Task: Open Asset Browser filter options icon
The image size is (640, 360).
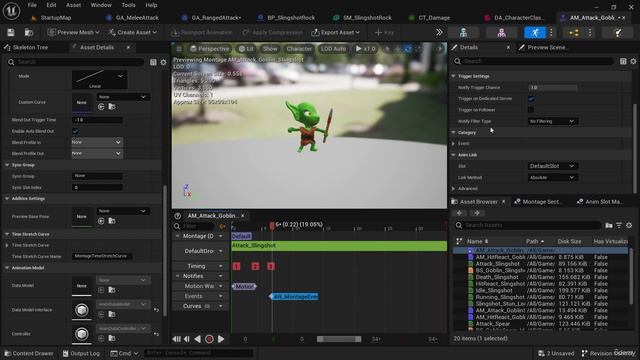Action: pos(619,225)
